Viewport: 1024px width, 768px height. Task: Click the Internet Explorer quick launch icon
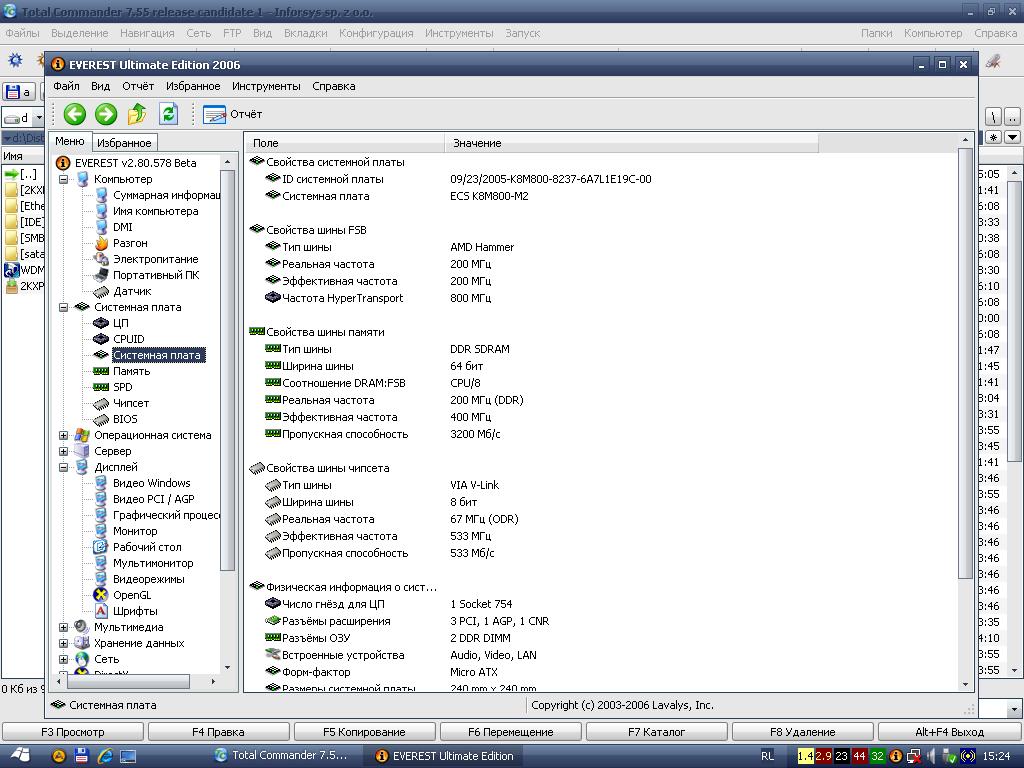point(104,756)
